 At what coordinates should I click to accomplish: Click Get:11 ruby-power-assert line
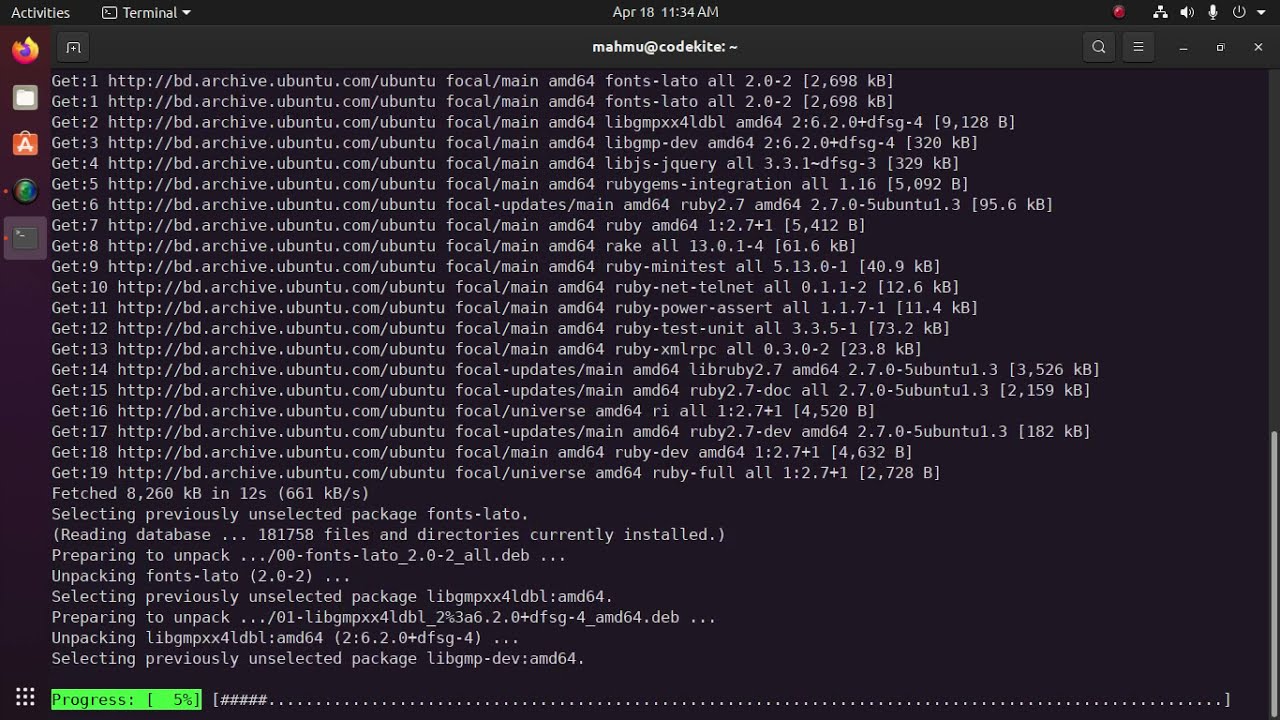coord(515,308)
